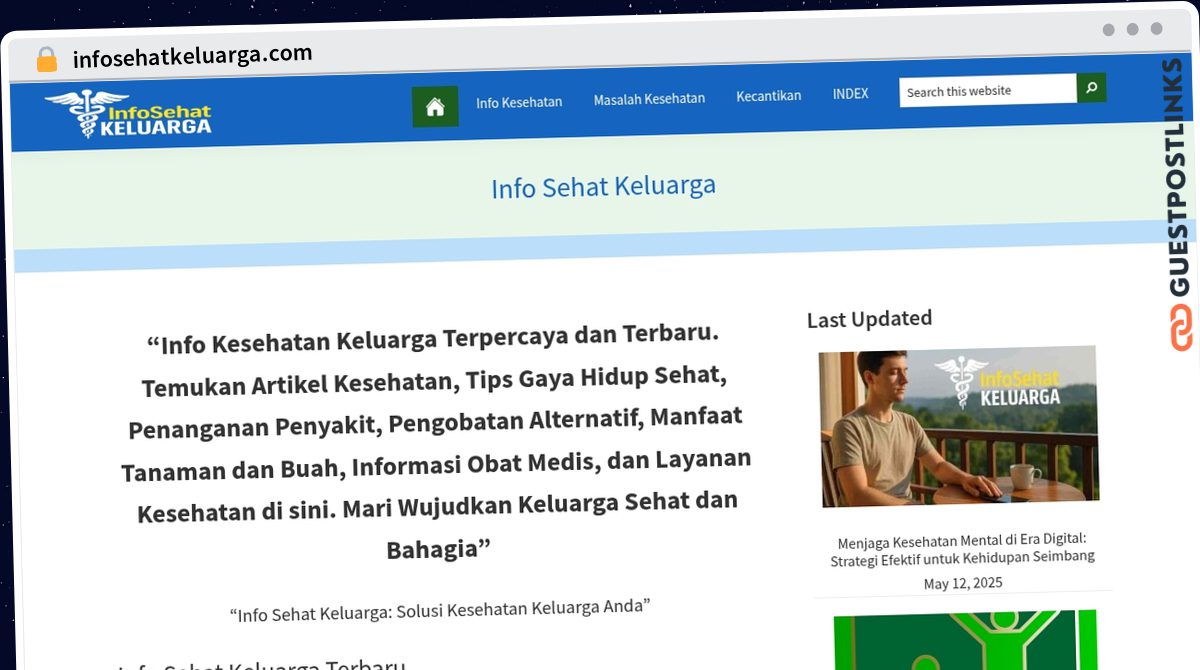Focus the Search this website field
This screenshot has width=1200, height=670.
click(988, 90)
